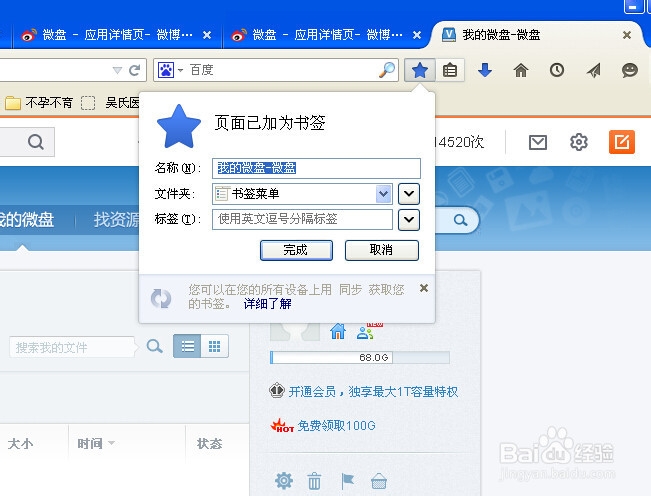Click the search icon in blue banner

[460, 220]
